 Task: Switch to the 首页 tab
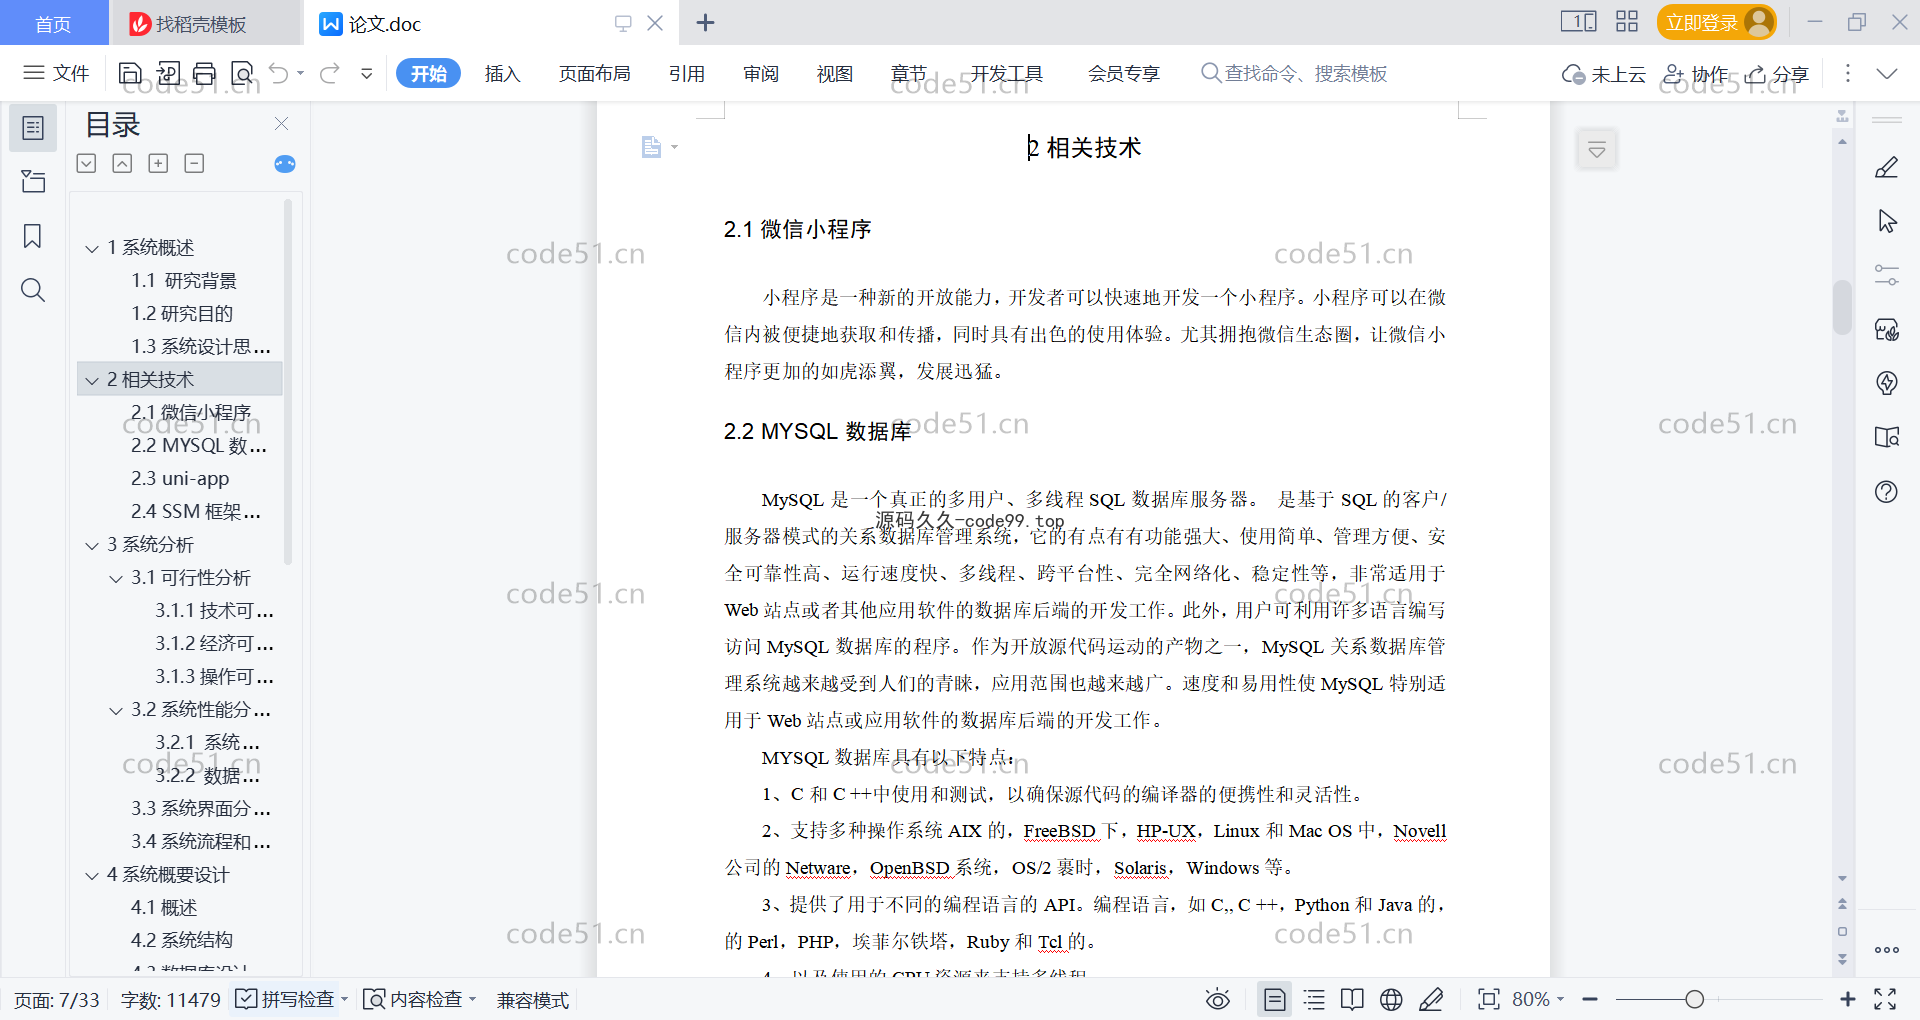pos(53,23)
